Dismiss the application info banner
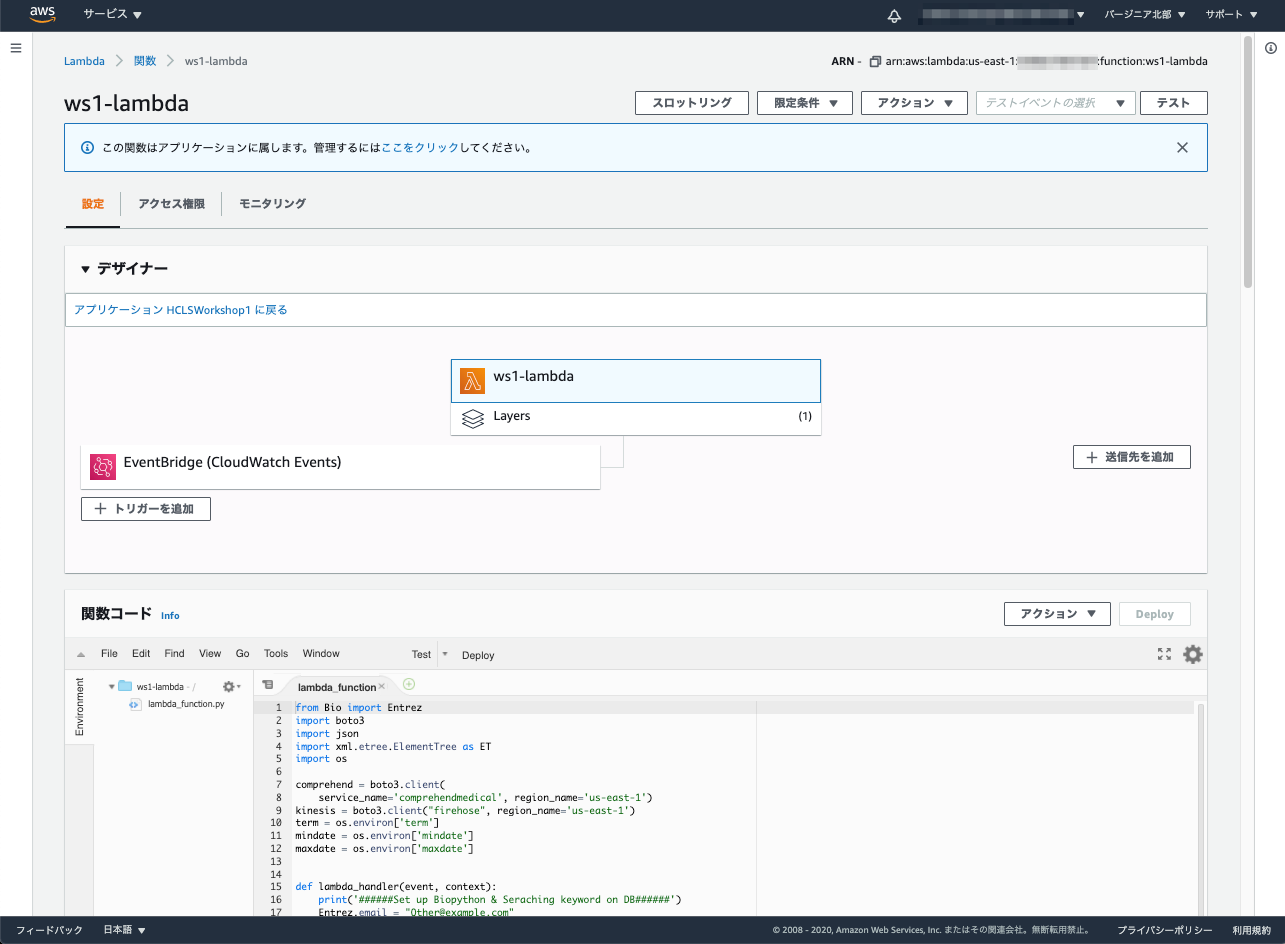Screen dimensions: 1285x944 coord(1182,147)
